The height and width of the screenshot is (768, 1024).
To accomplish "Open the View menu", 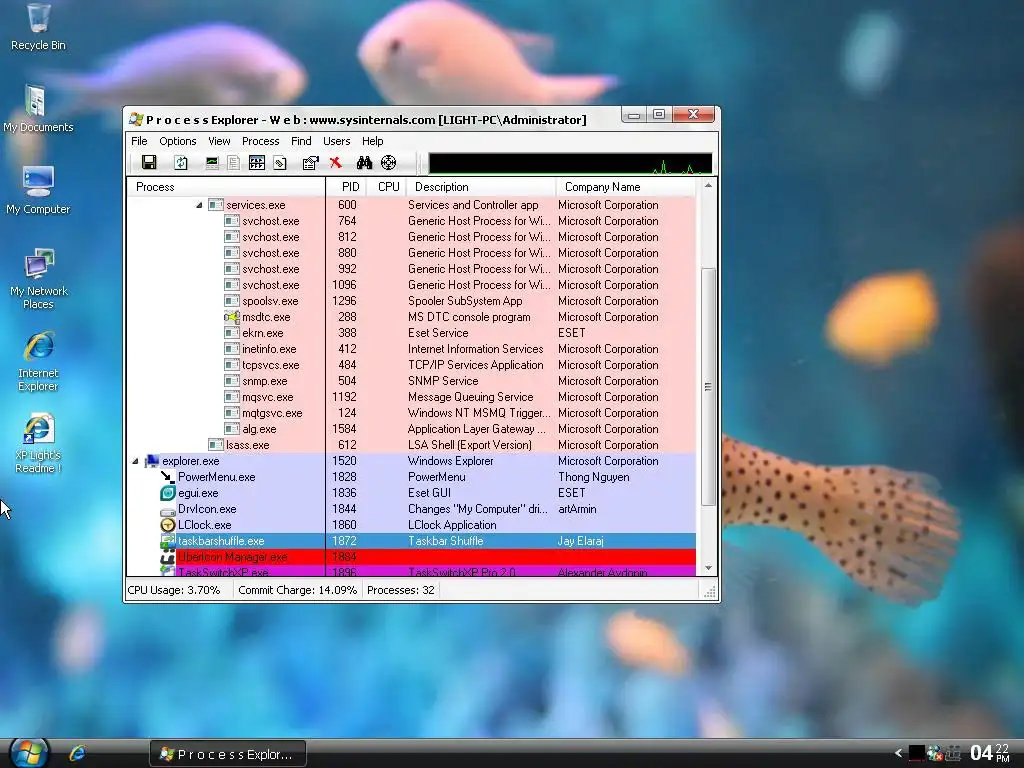I will coord(219,141).
